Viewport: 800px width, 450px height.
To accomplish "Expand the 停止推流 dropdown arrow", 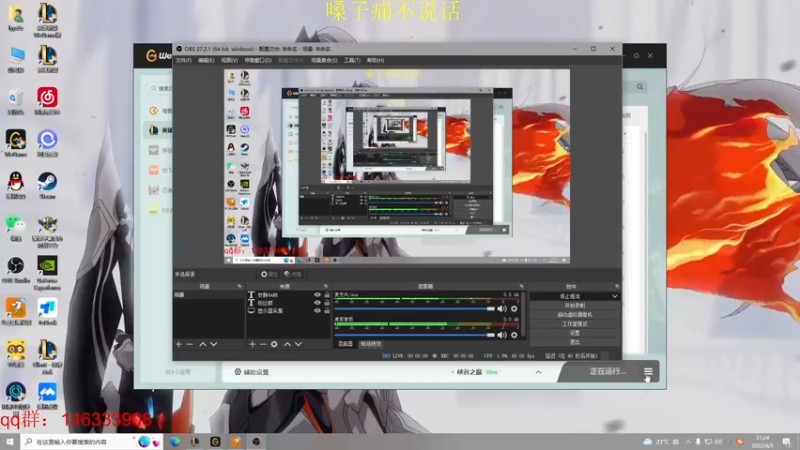I will (x=615, y=296).
